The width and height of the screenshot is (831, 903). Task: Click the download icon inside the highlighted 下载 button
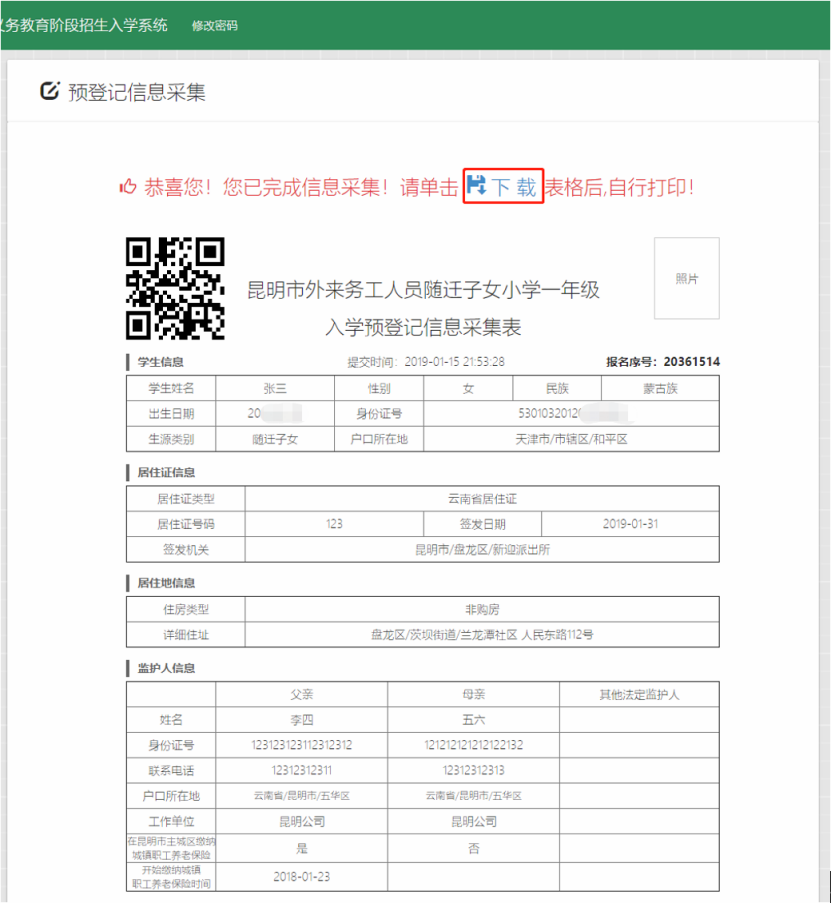tap(478, 185)
